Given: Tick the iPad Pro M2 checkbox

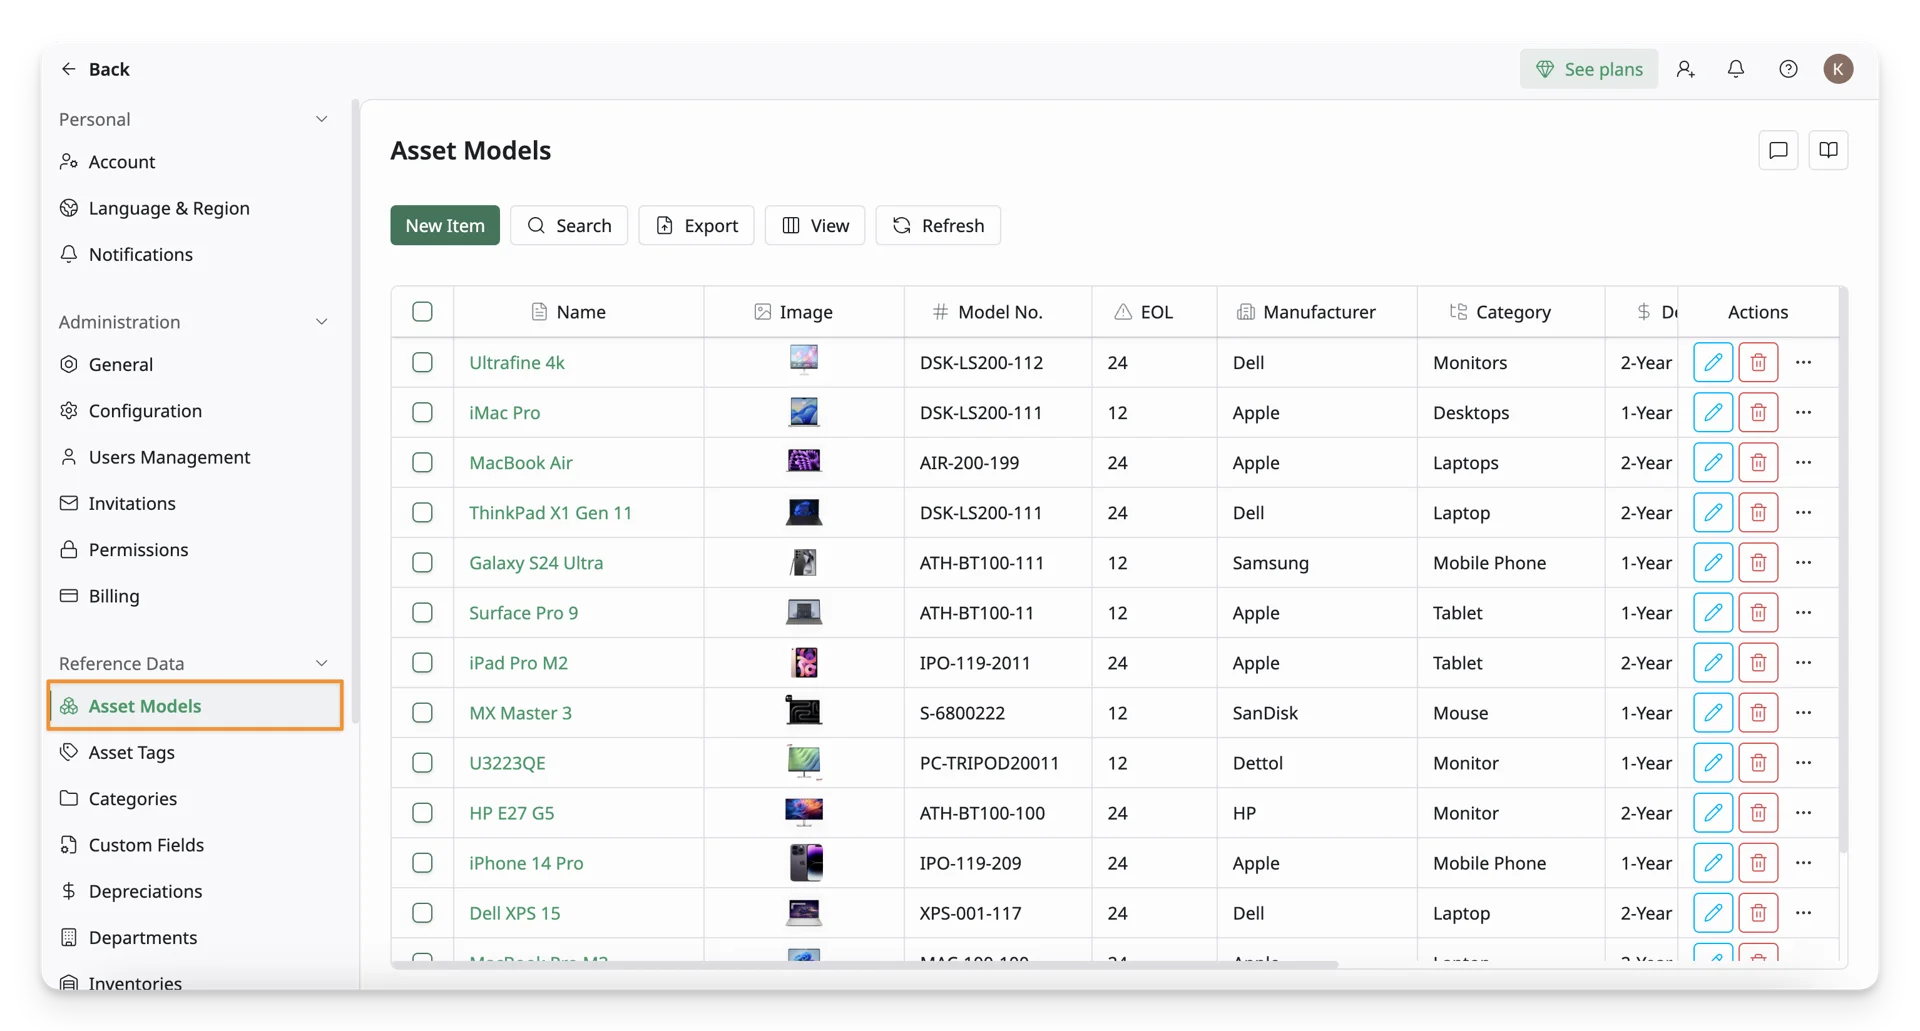Looking at the screenshot, I should tap(422, 662).
